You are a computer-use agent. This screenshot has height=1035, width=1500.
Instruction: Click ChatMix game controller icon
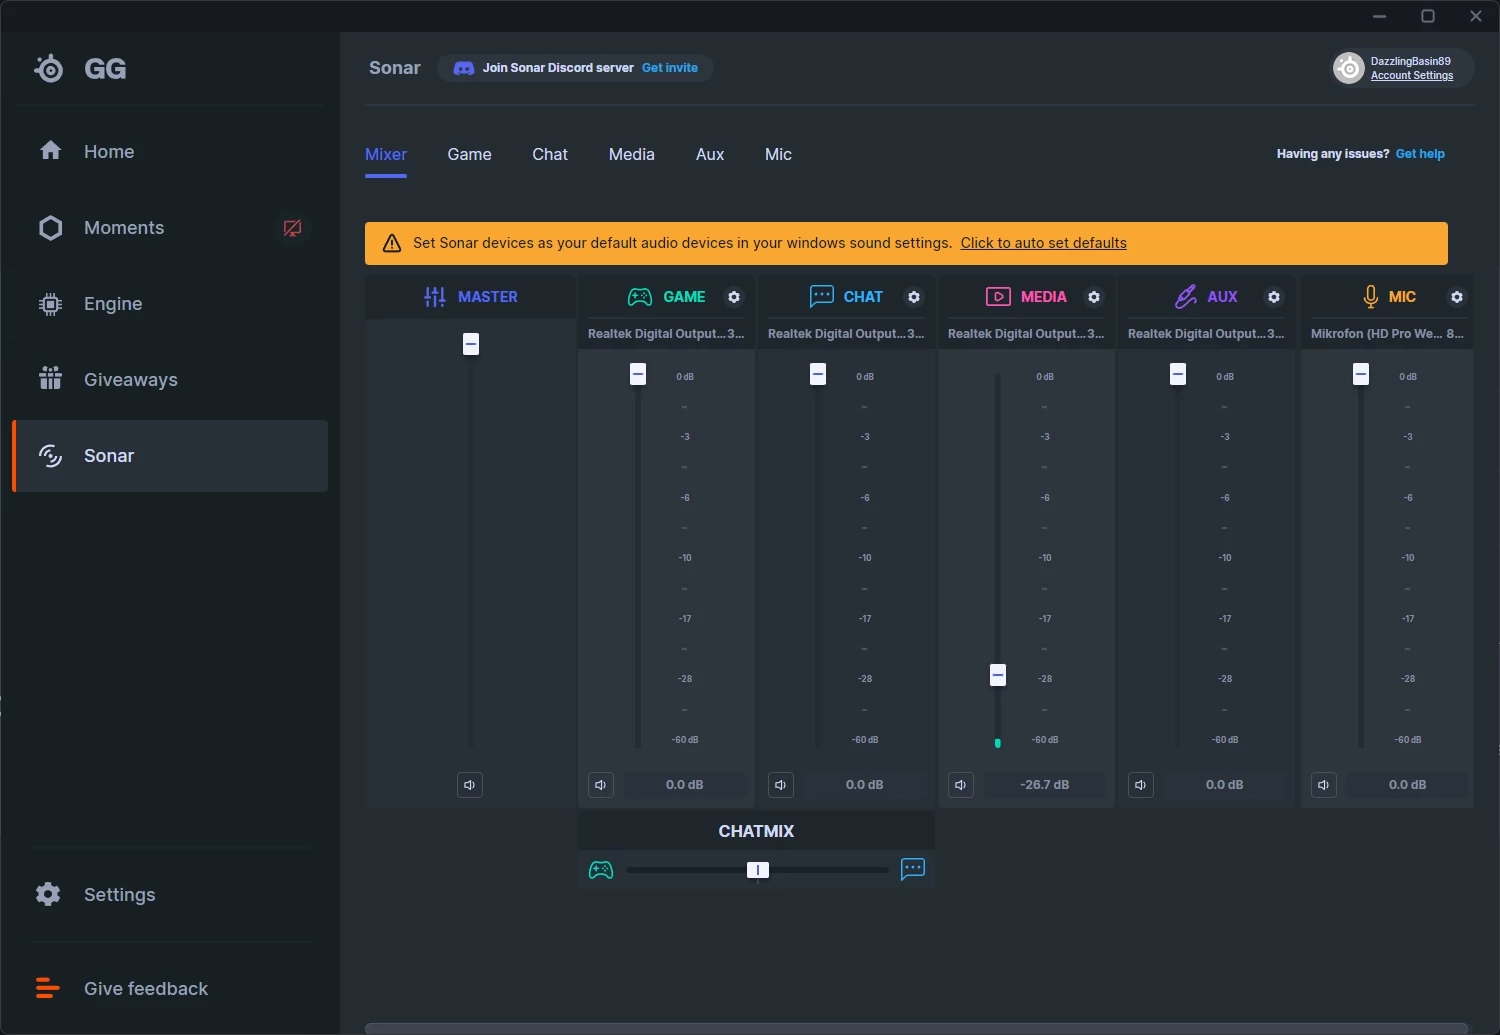pyautogui.click(x=601, y=870)
